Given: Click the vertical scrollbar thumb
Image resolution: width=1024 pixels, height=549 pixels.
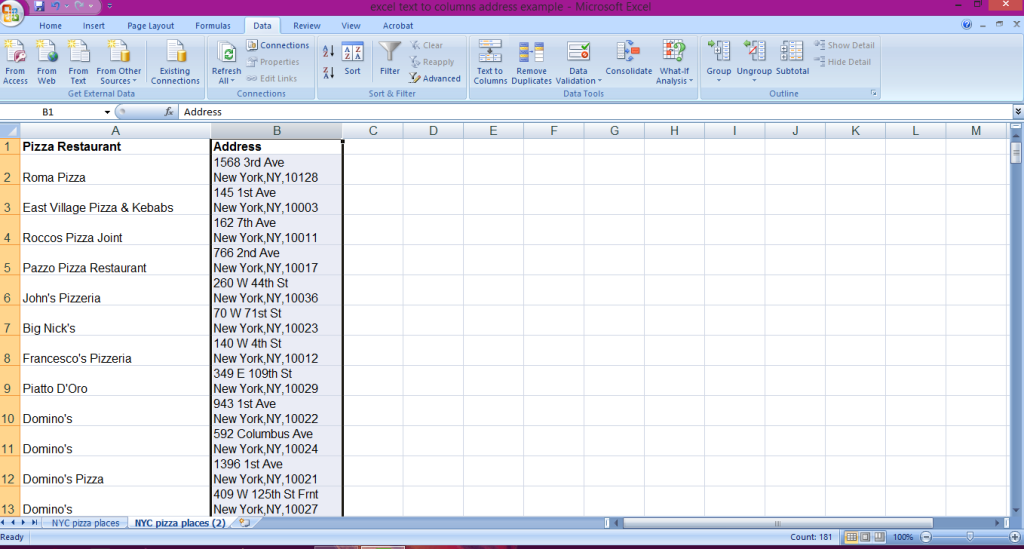Looking at the screenshot, I should tap(1016, 151).
